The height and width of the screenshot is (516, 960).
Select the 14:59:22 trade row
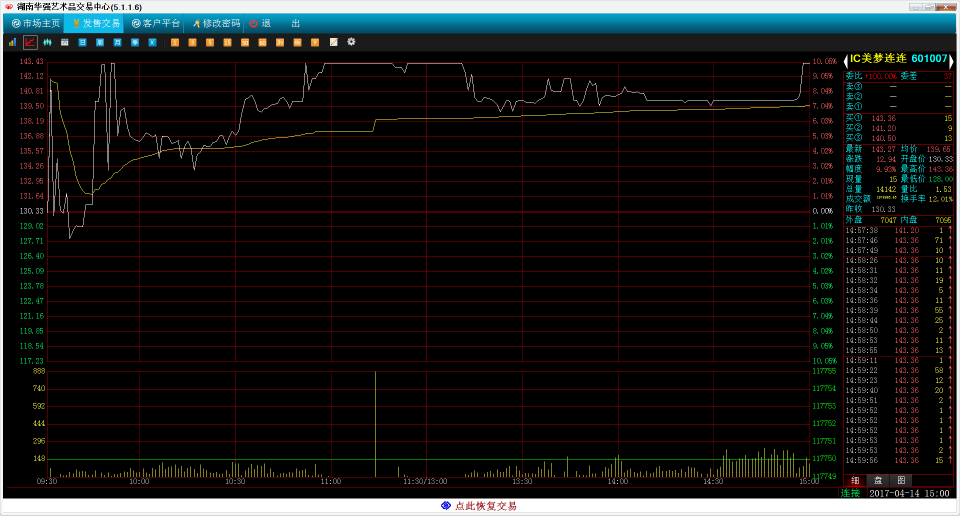coord(899,370)
